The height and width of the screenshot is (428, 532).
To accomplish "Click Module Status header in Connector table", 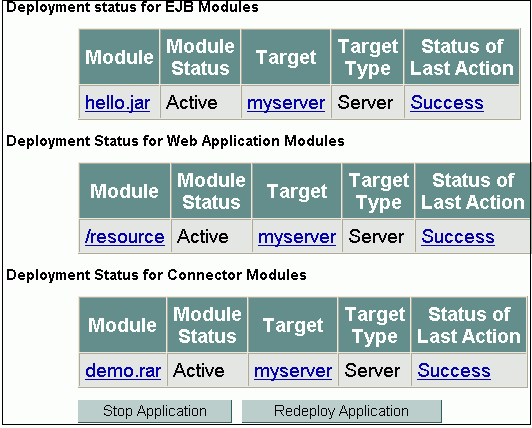I will [x=207, y=325].
